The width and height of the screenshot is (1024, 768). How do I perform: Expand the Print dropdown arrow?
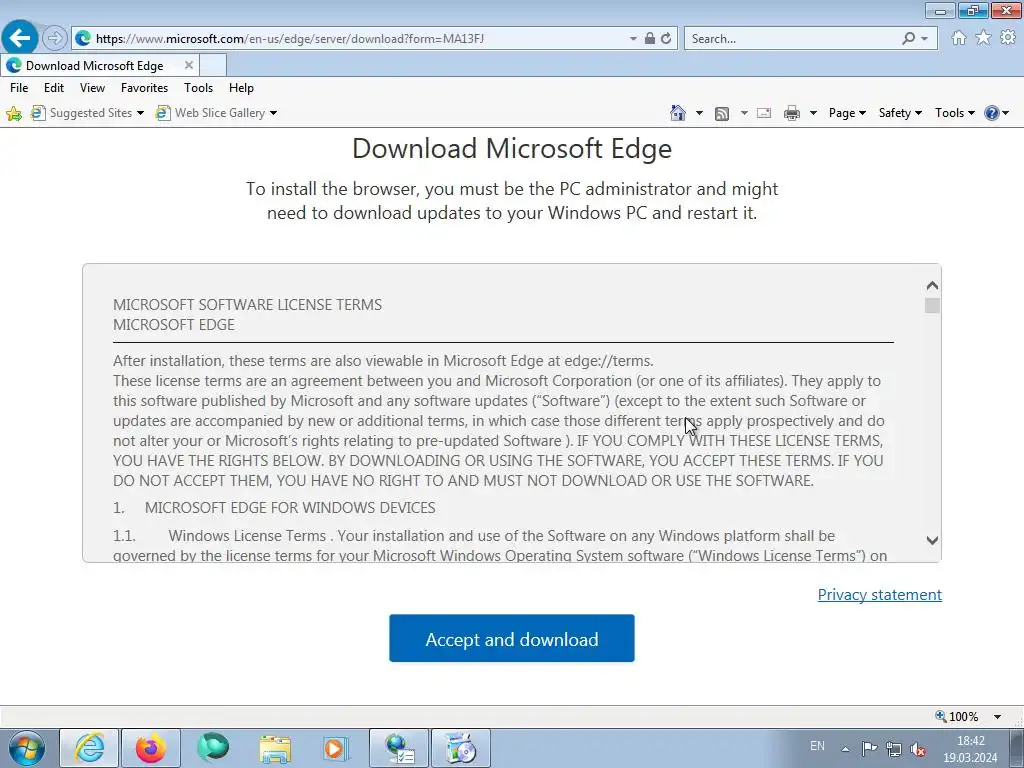point(813,113)
